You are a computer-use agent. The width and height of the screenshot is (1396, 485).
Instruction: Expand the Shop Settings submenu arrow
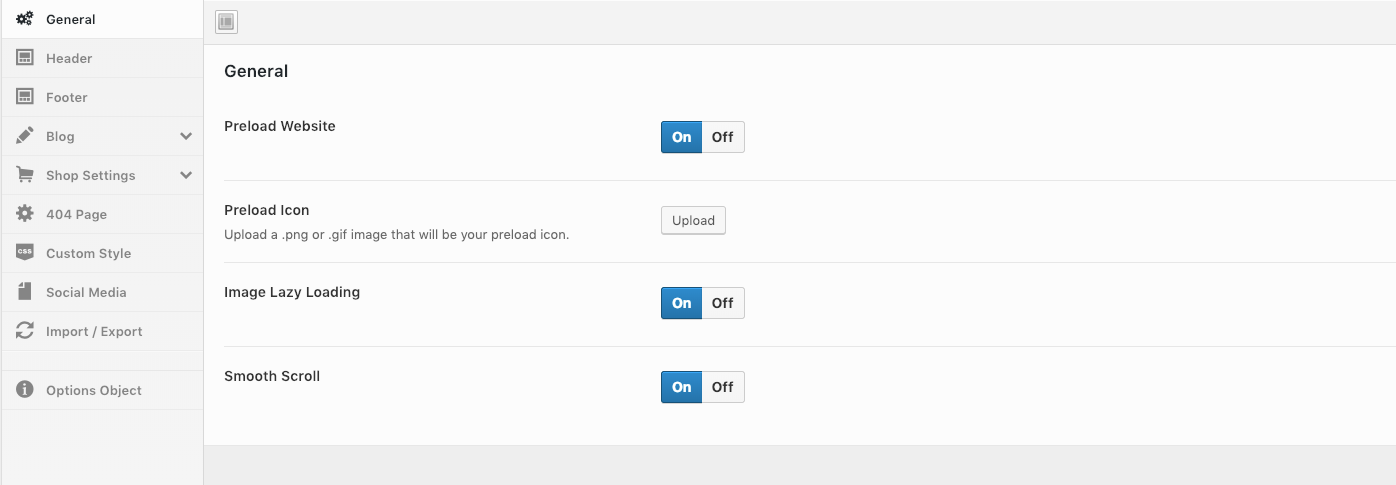coord(186,175)
